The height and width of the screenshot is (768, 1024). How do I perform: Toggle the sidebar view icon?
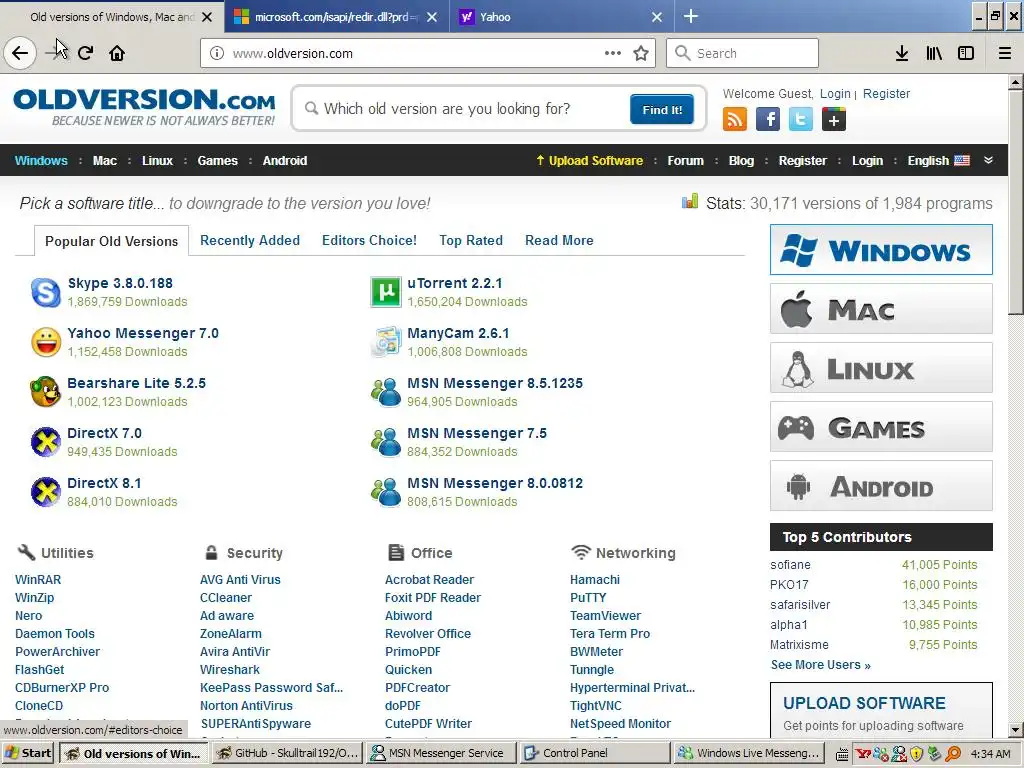click(x=966, y=53)
